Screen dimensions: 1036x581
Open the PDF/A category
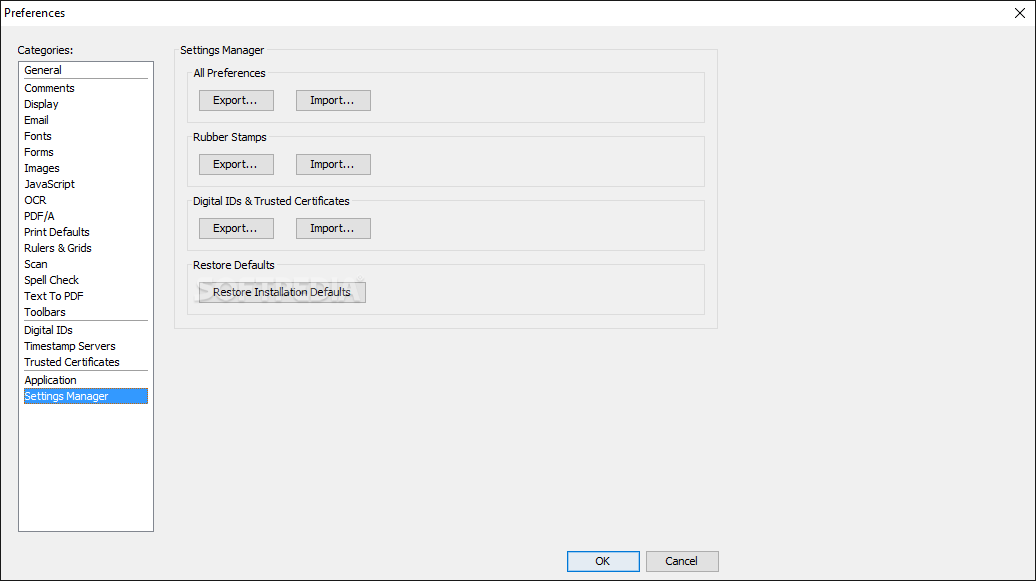click(x=86, y=215)
